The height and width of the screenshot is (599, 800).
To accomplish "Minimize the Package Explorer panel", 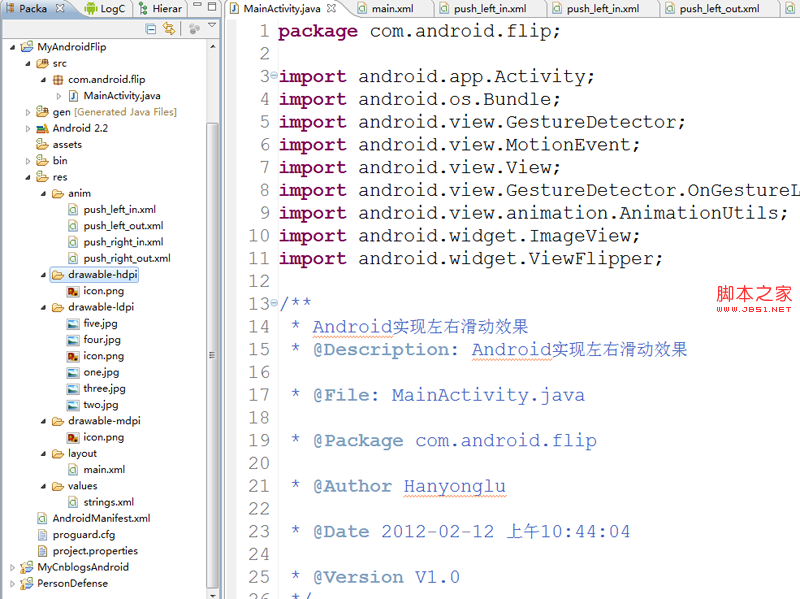I will tap(197, 6).
